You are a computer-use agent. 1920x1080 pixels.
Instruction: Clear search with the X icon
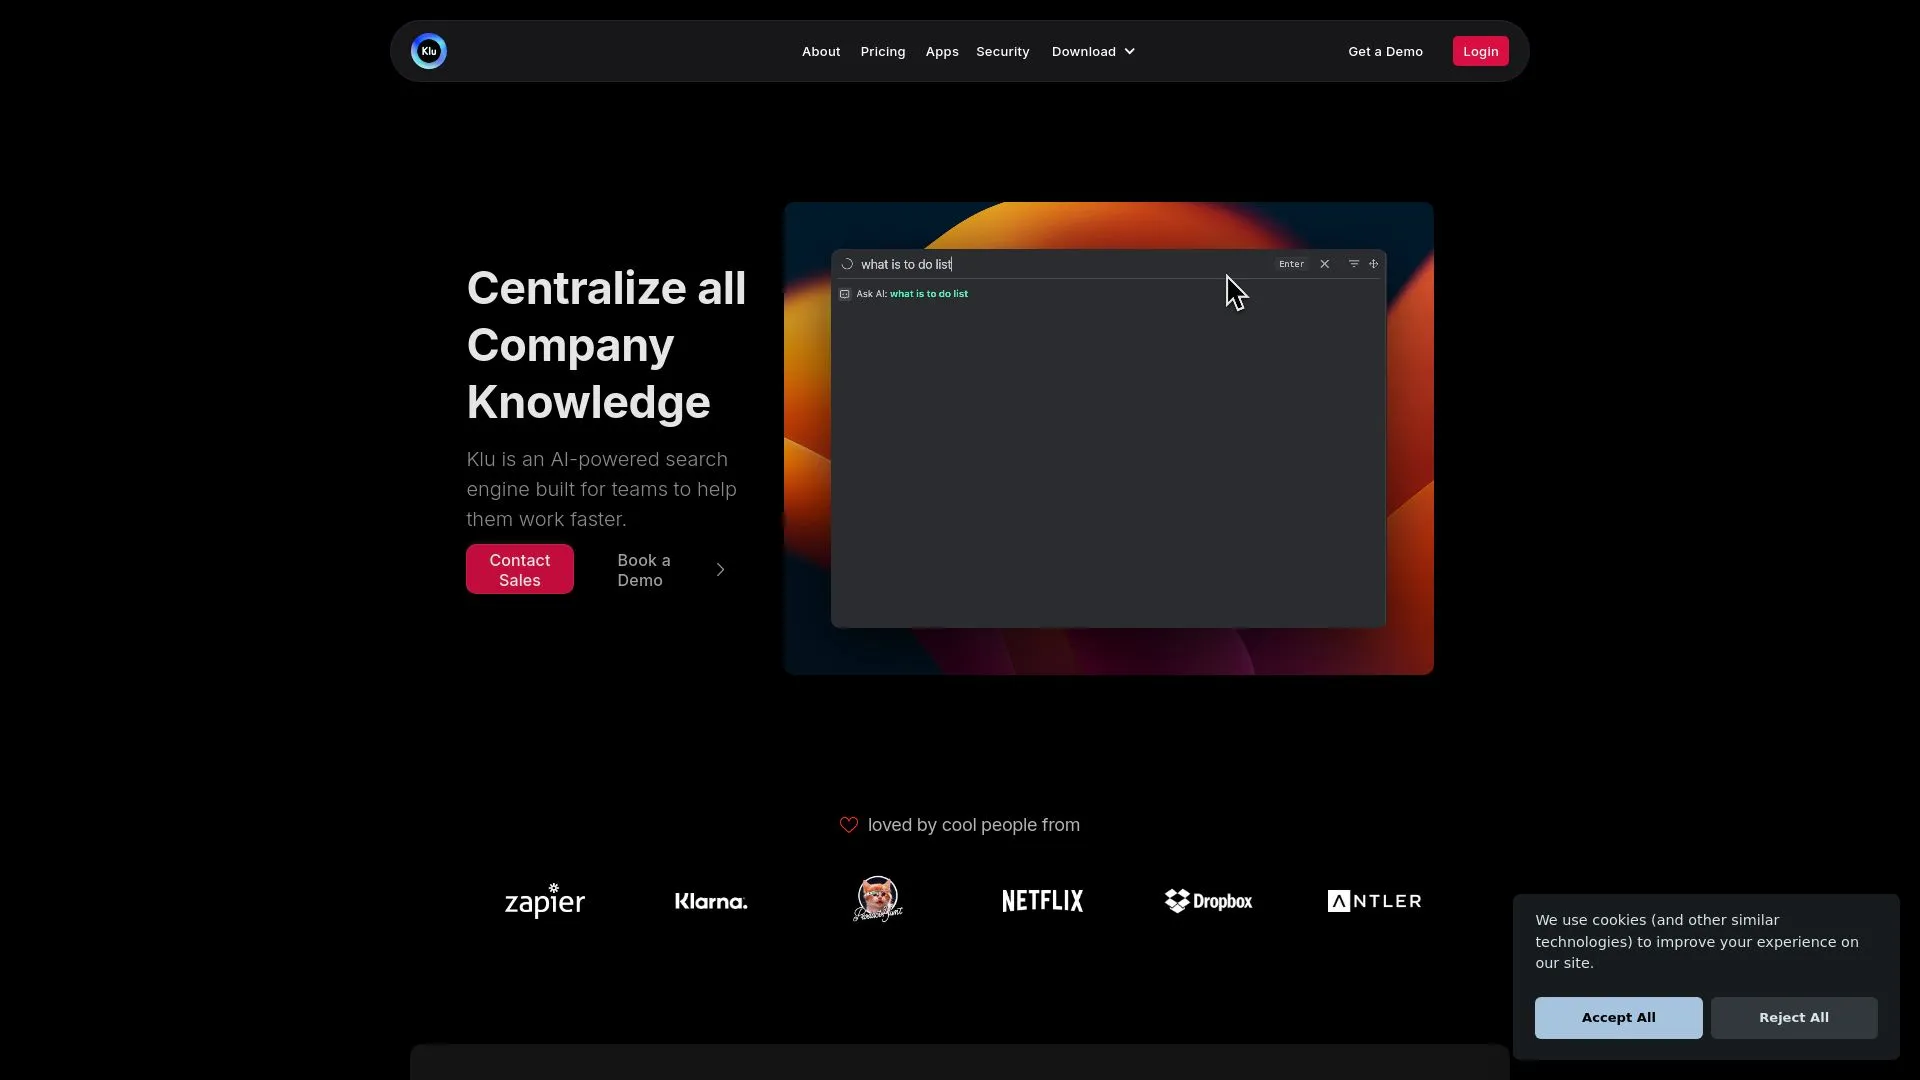1325,264
